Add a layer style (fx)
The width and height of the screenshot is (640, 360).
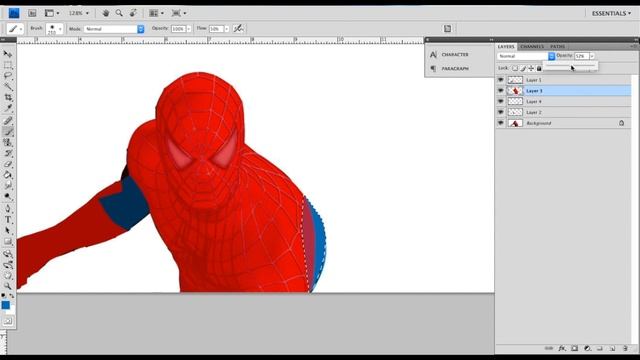[562, 348]
